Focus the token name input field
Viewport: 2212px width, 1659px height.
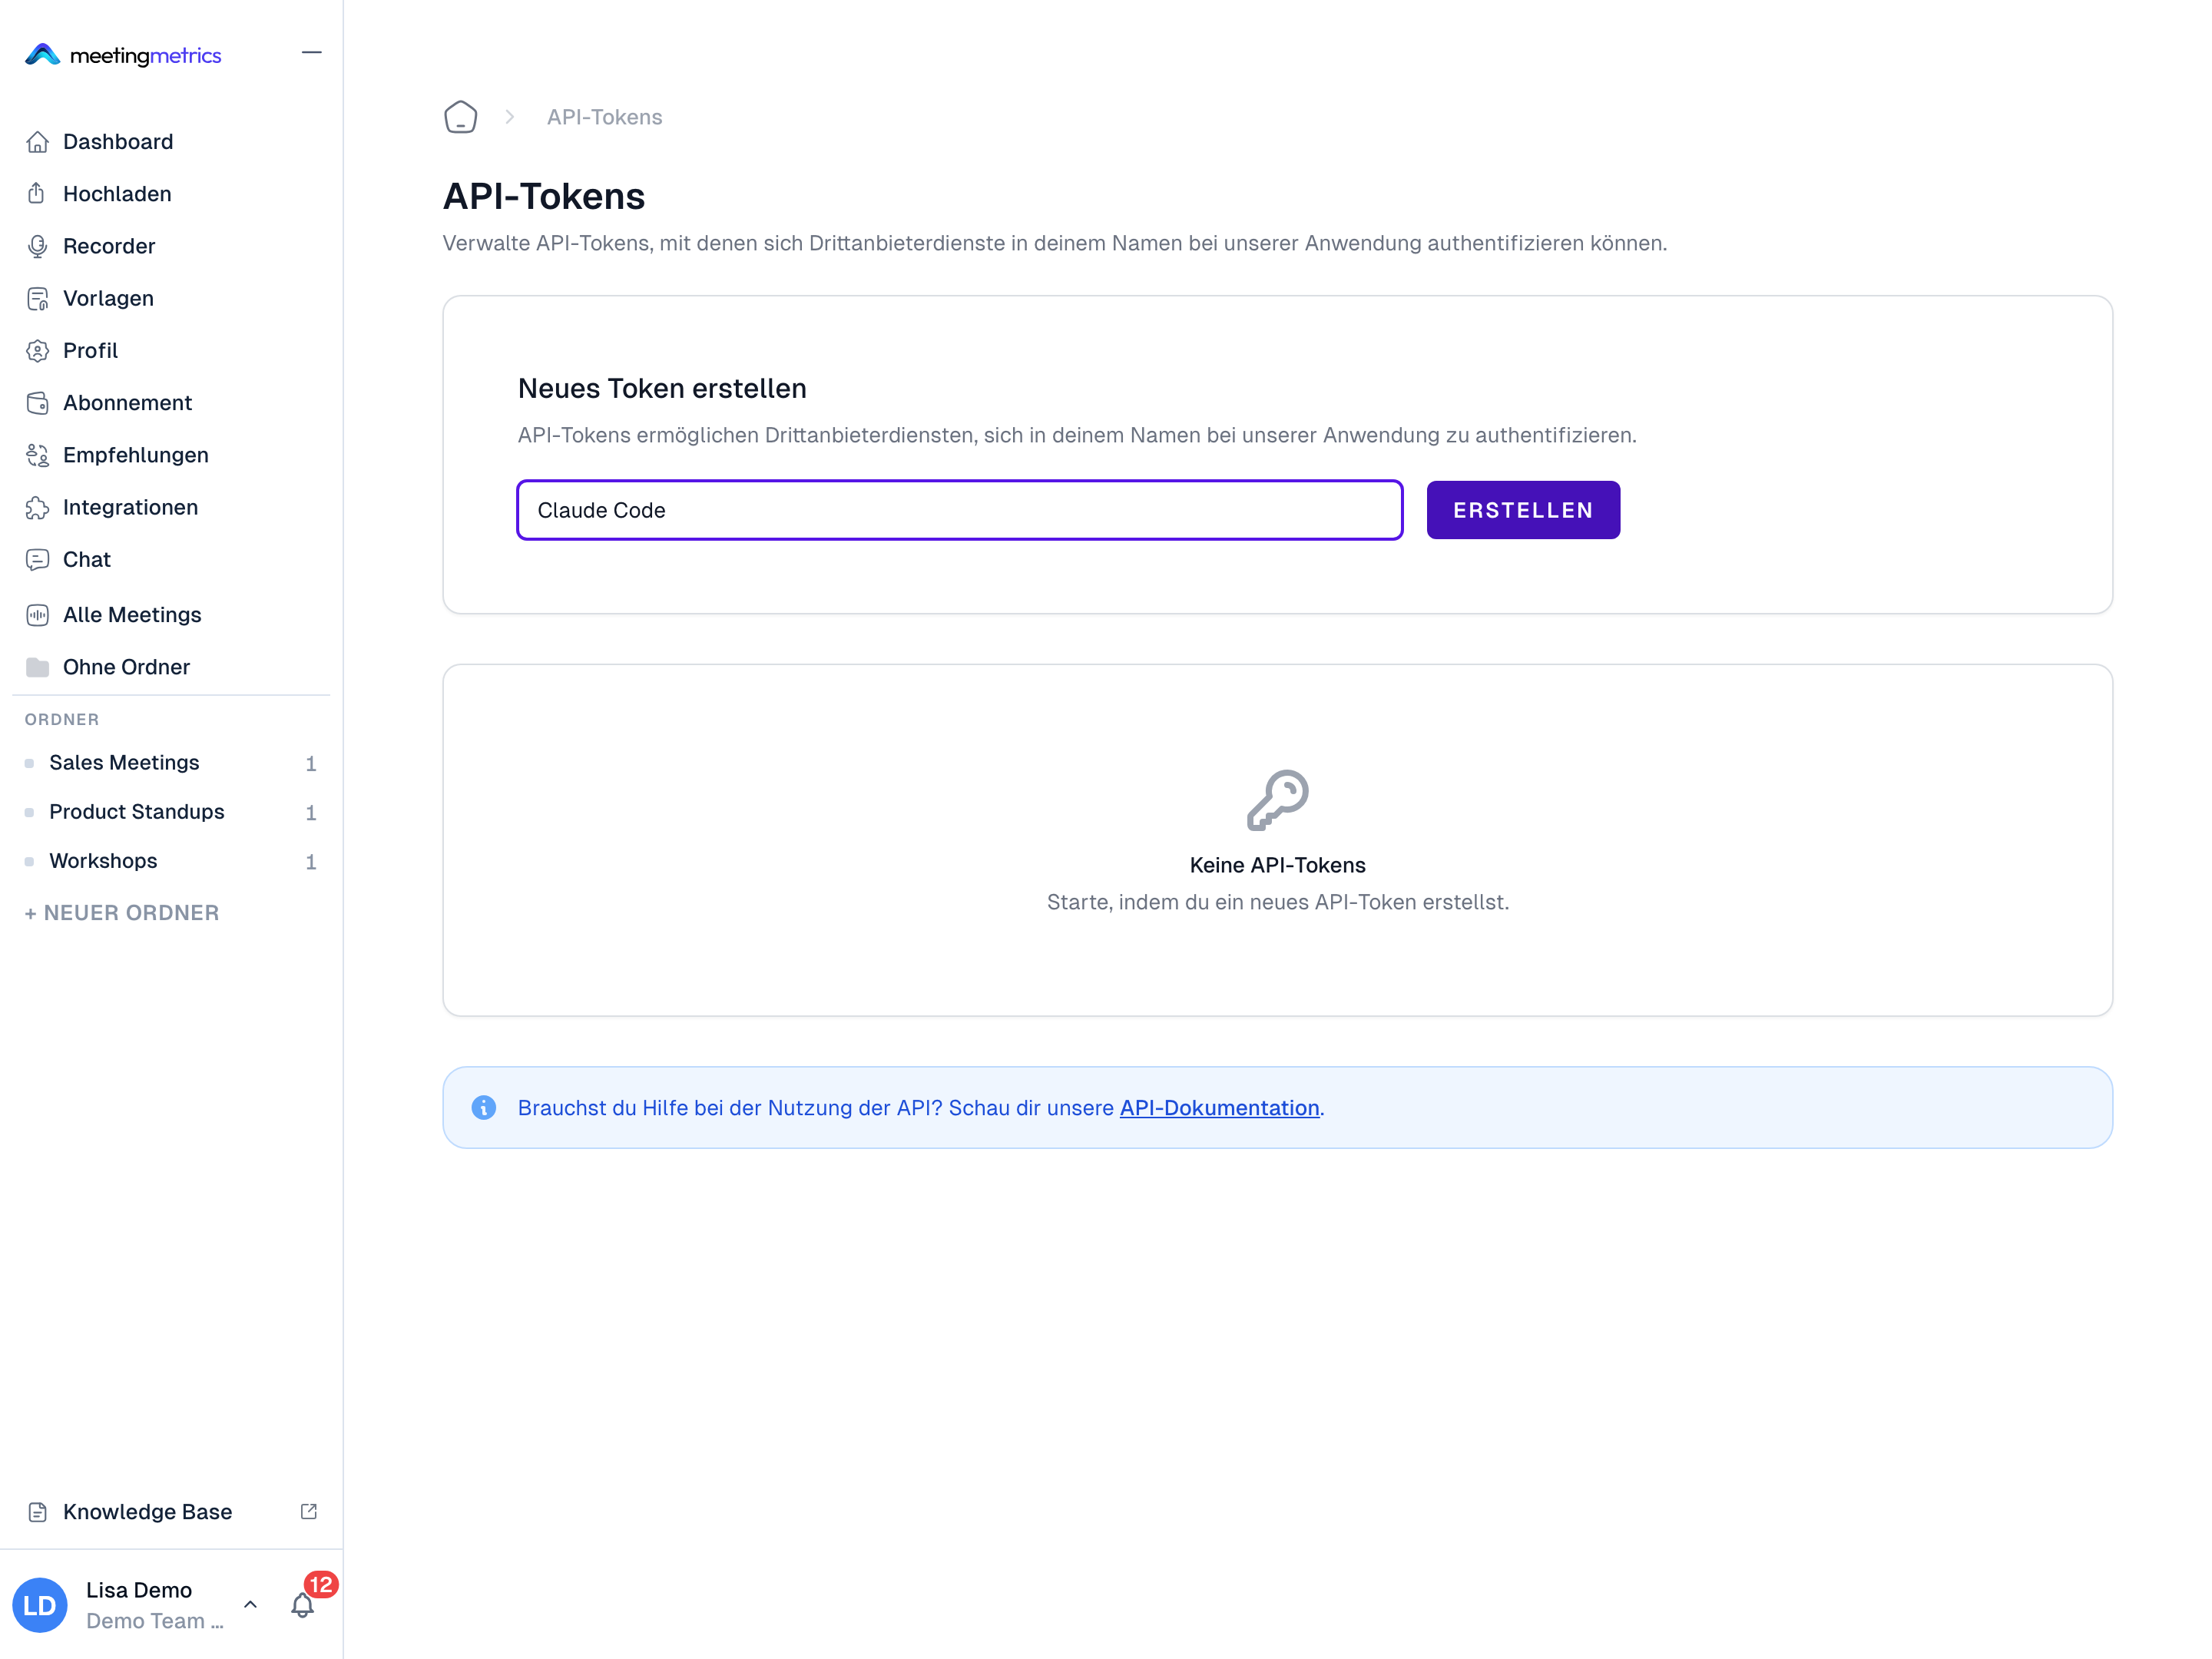click(960, 510)
